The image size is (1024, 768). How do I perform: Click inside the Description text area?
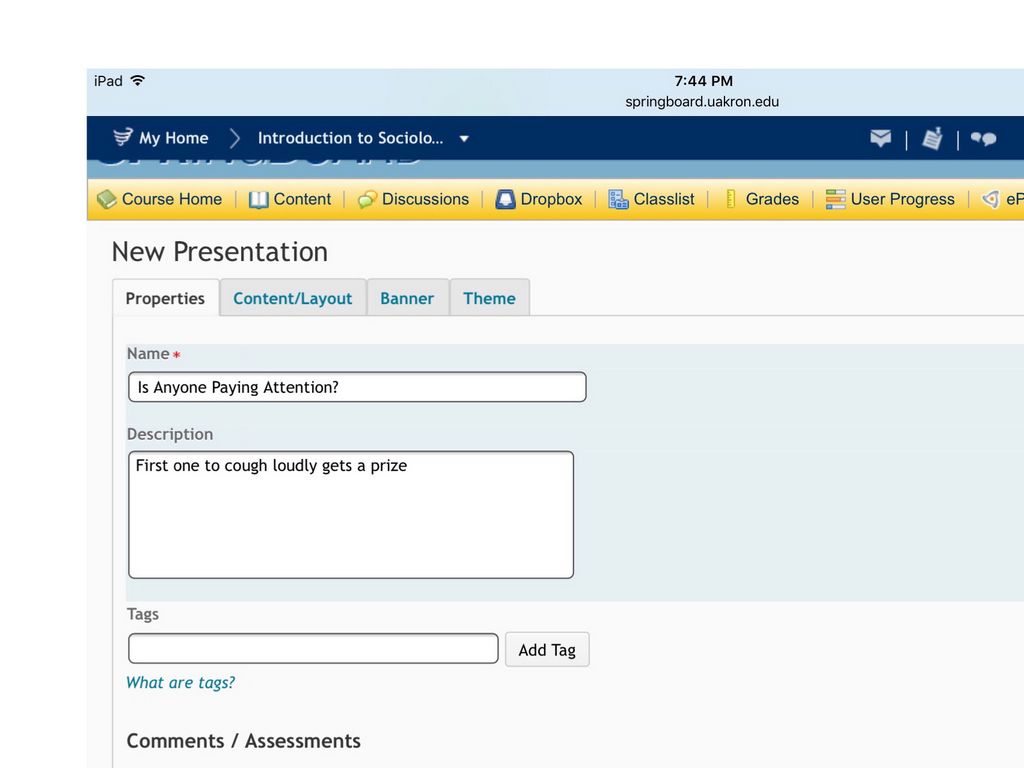[351, 515]
